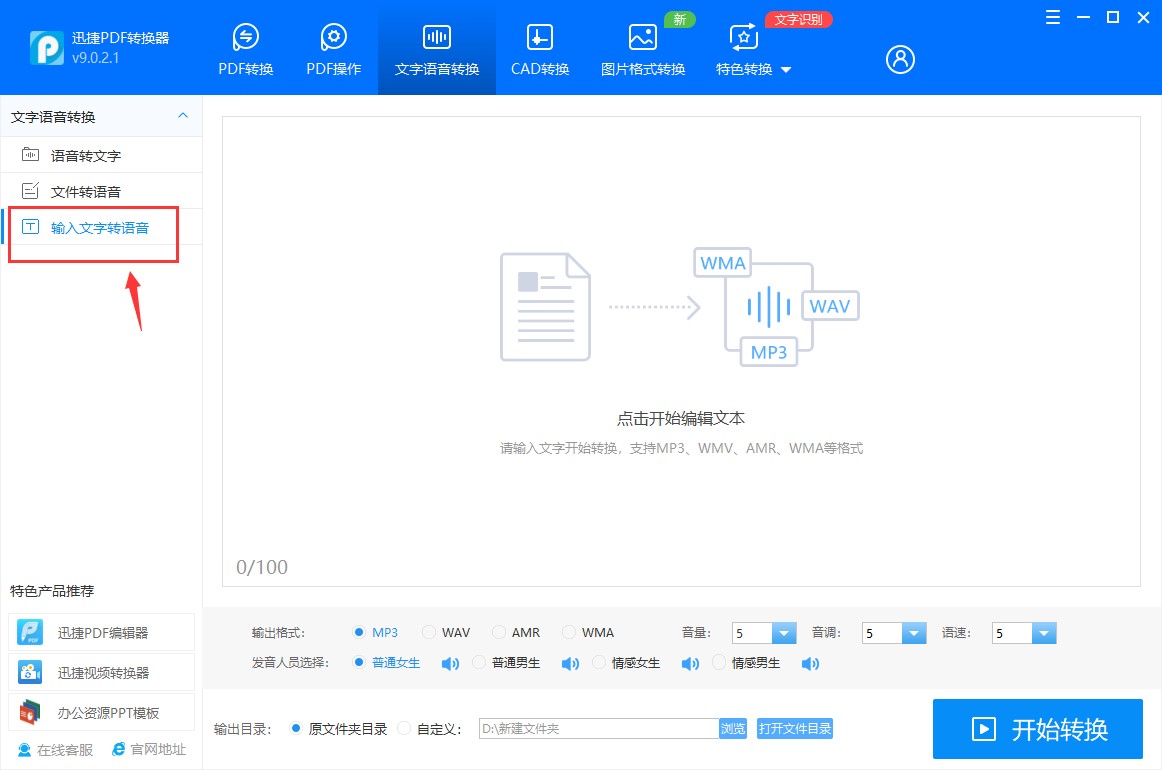The width and height of the screenshot is (1162, 770).
Task: Preview the 普通女生 voice with speaker icon
Action: pos(450,662)
